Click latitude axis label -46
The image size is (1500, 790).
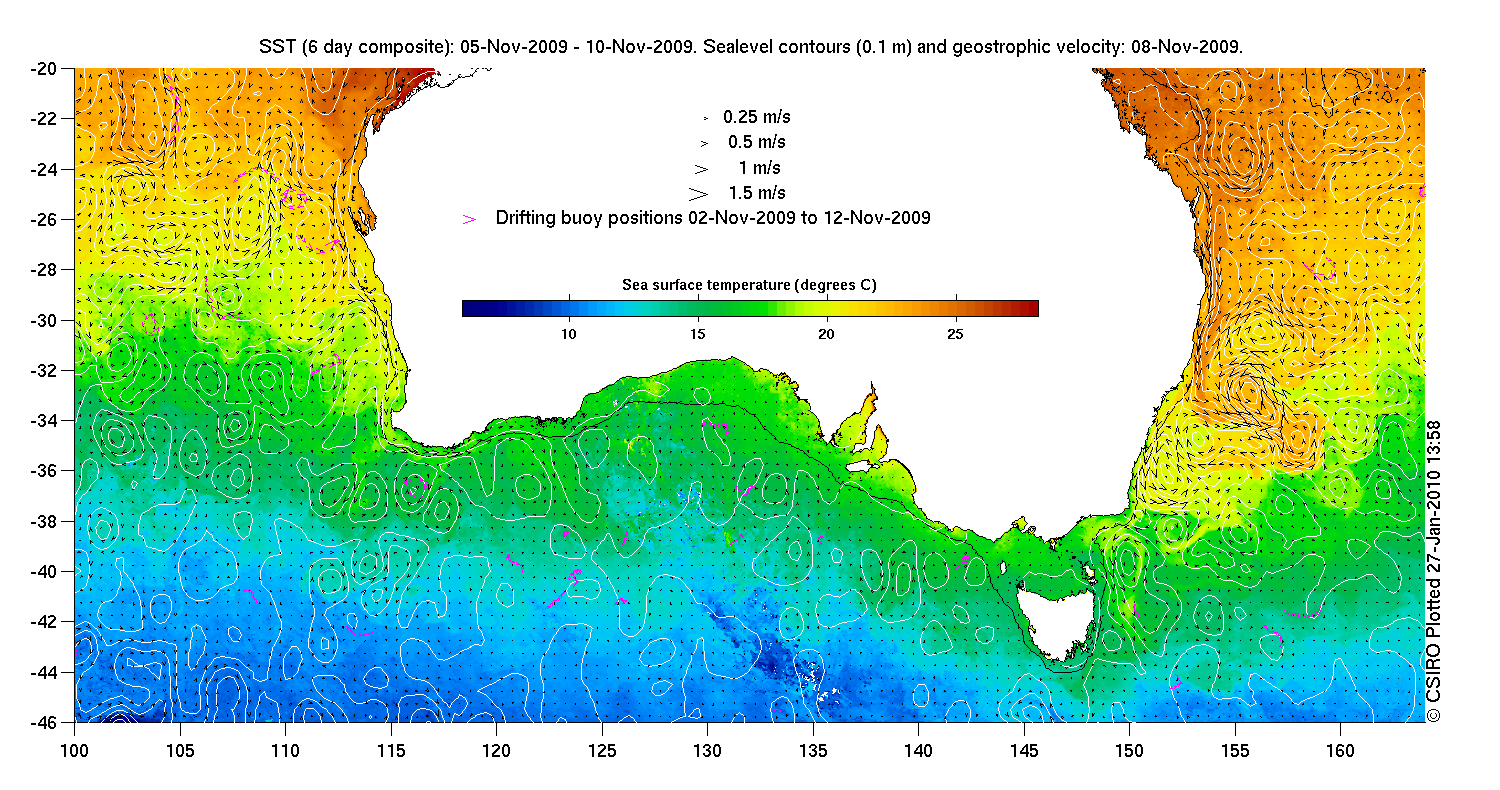[x=43, y=722]
